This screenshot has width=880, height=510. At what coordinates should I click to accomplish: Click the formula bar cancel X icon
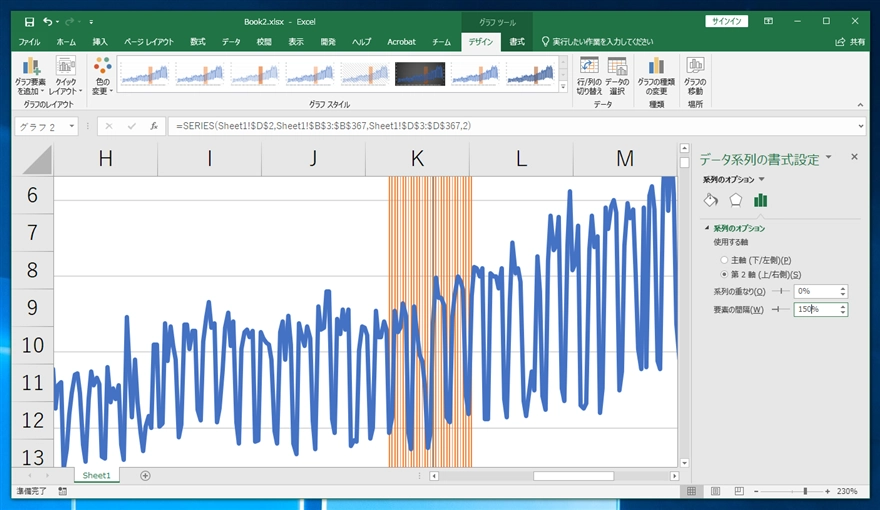coord(109,126)
